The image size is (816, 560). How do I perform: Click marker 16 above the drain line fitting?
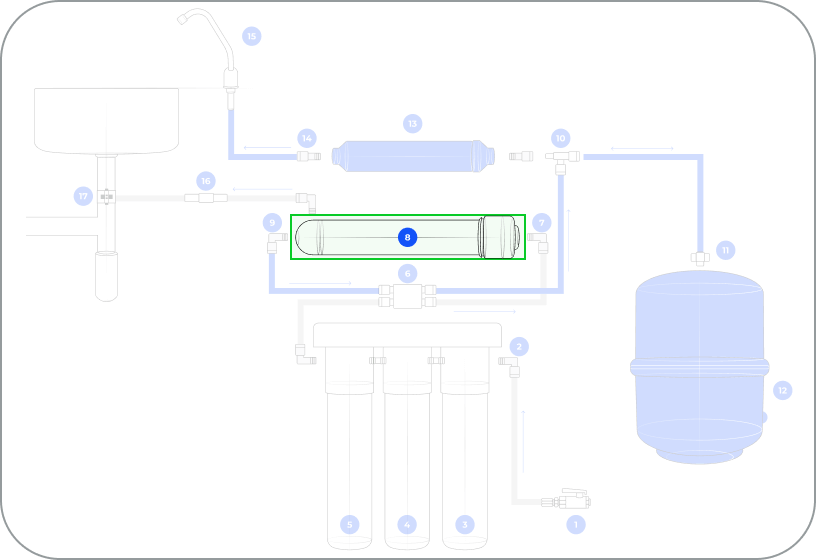[206, 181]
